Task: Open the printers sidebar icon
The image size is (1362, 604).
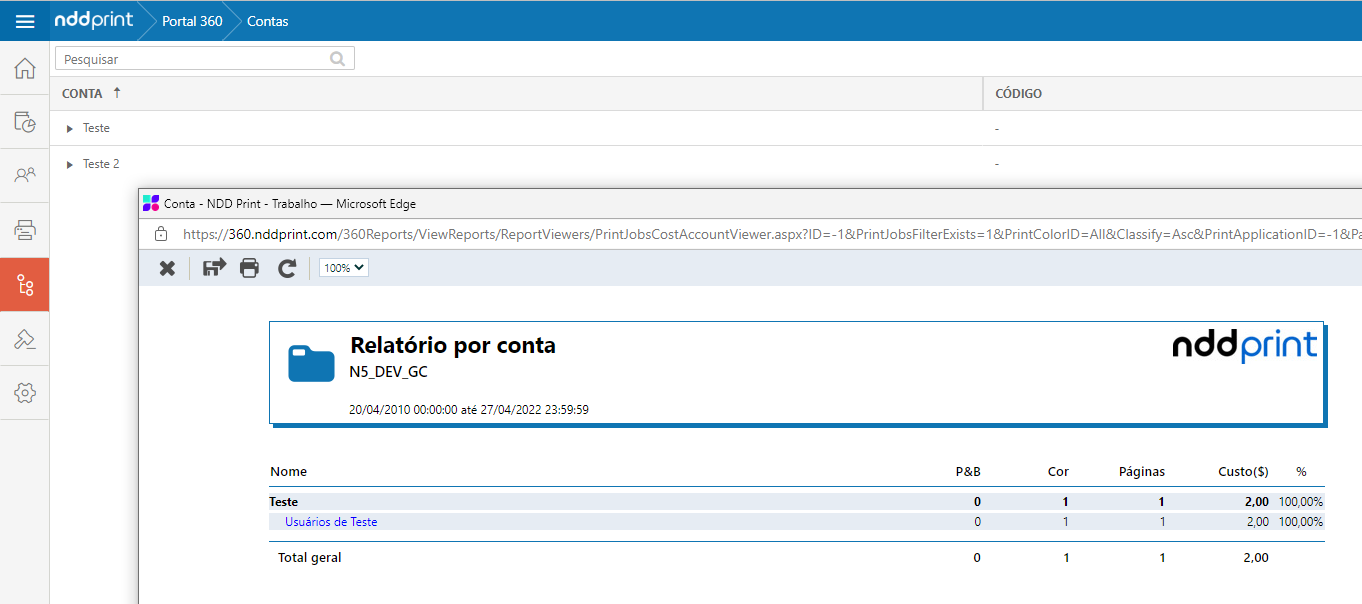Action: point(25,231)
